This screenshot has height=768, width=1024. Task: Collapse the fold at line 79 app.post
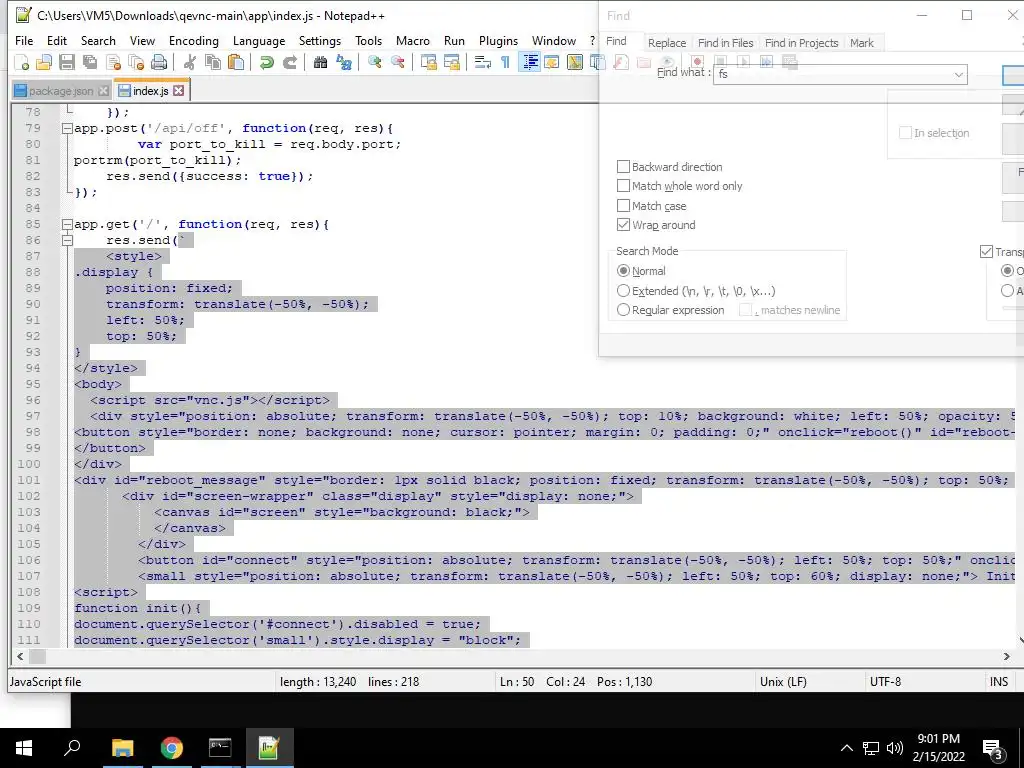[x=67, y=129]
